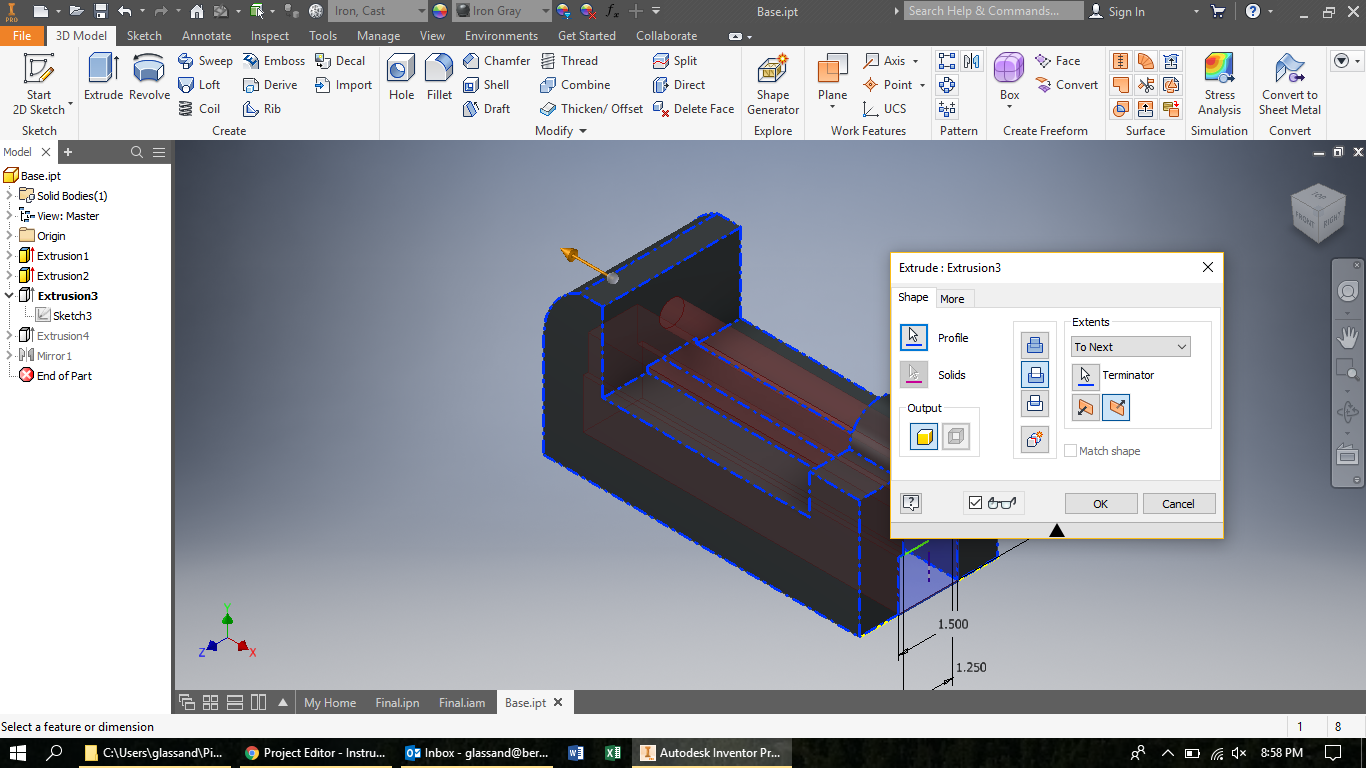Click the Save icon in quick access toolbar
The height and width of the screenshot is (768, 1366).
coord(101,11)
